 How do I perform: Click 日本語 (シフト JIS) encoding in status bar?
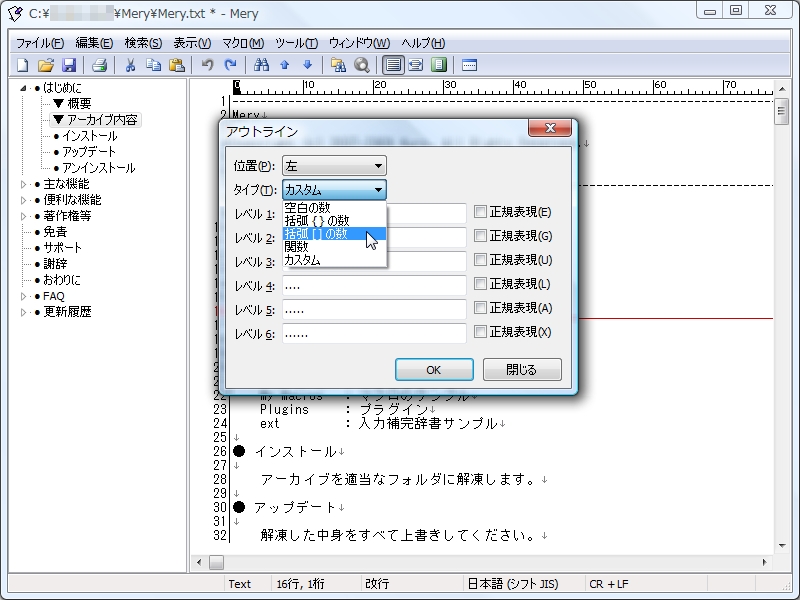coord(513,584)
